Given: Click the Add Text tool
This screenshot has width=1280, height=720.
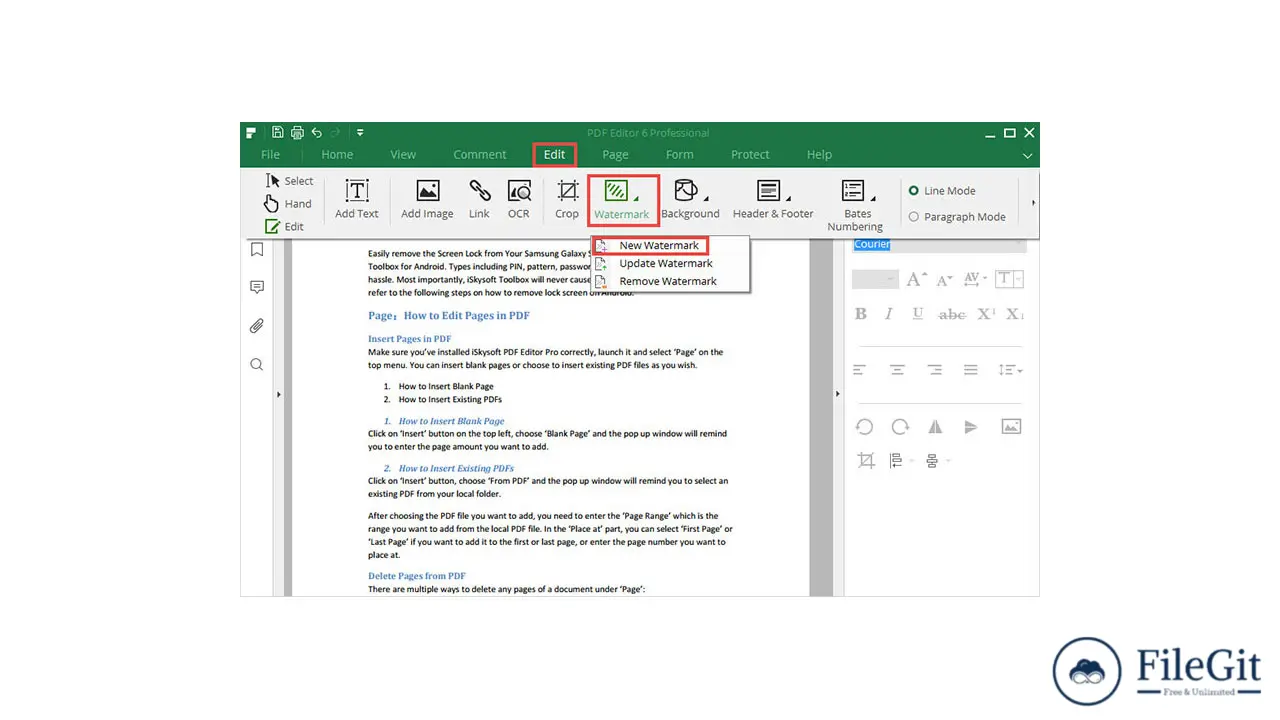Looking at the screenshot, I should point(357,199).
